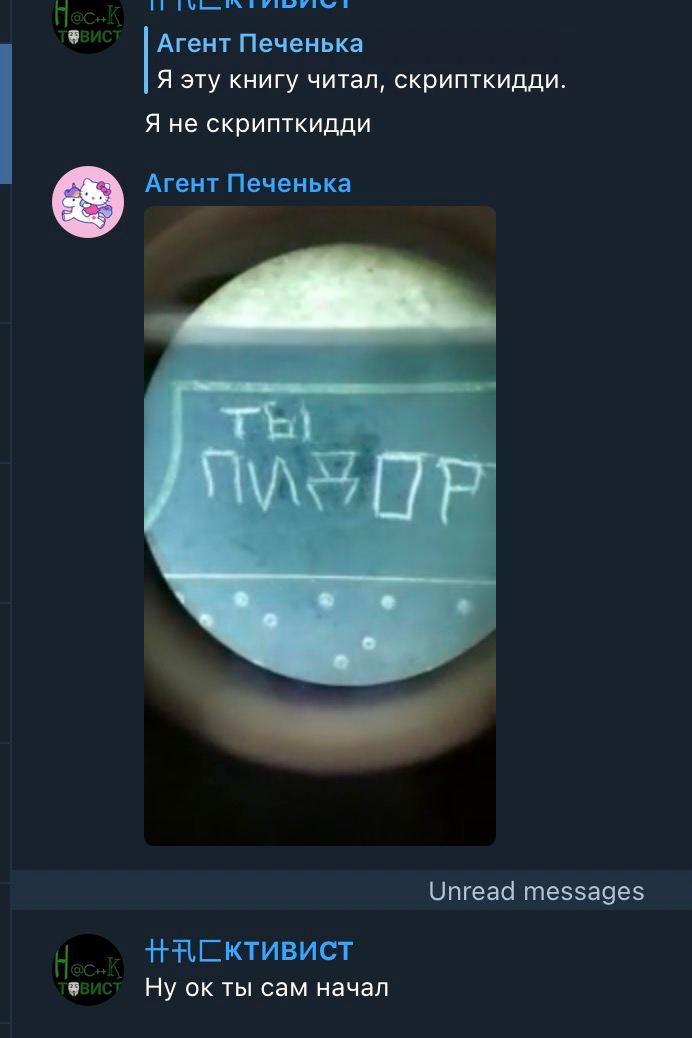Click the highlighted blue chat strip in left sidebar
The image size is (692, 1038).
tap(5, 114)
